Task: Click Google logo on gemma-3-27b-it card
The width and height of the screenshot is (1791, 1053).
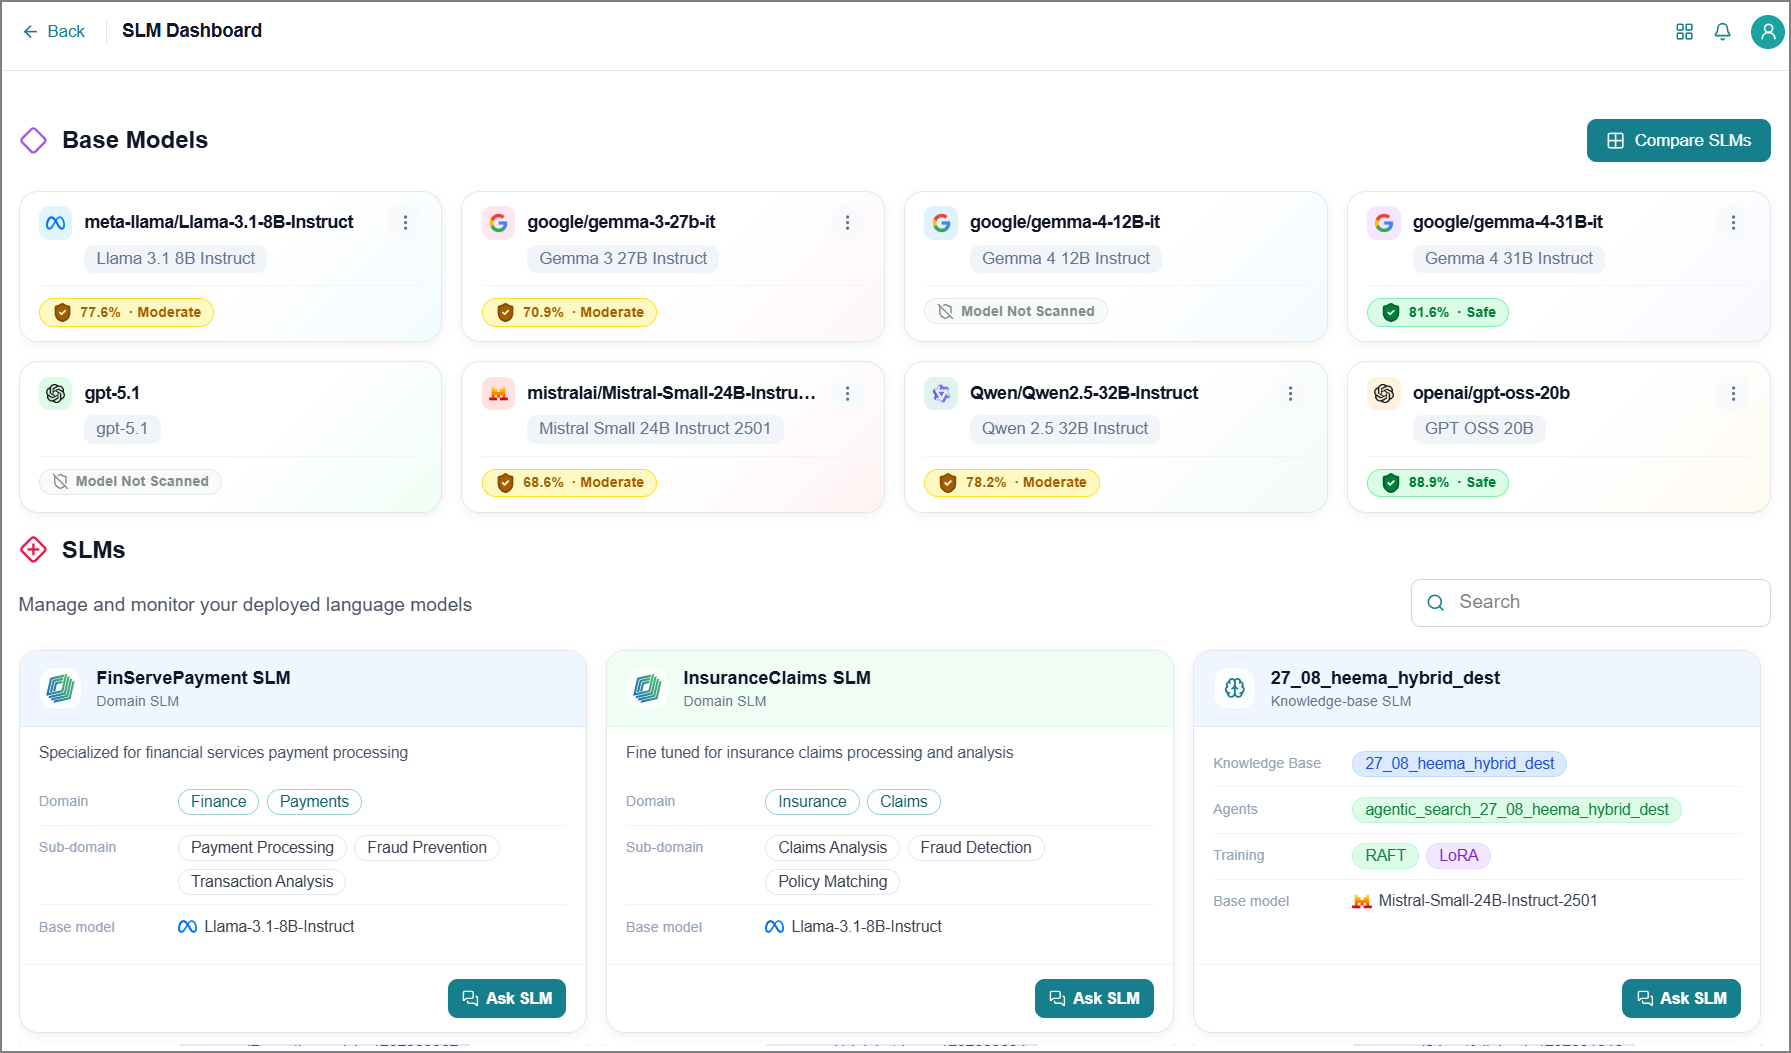Action: pos(498,223)
